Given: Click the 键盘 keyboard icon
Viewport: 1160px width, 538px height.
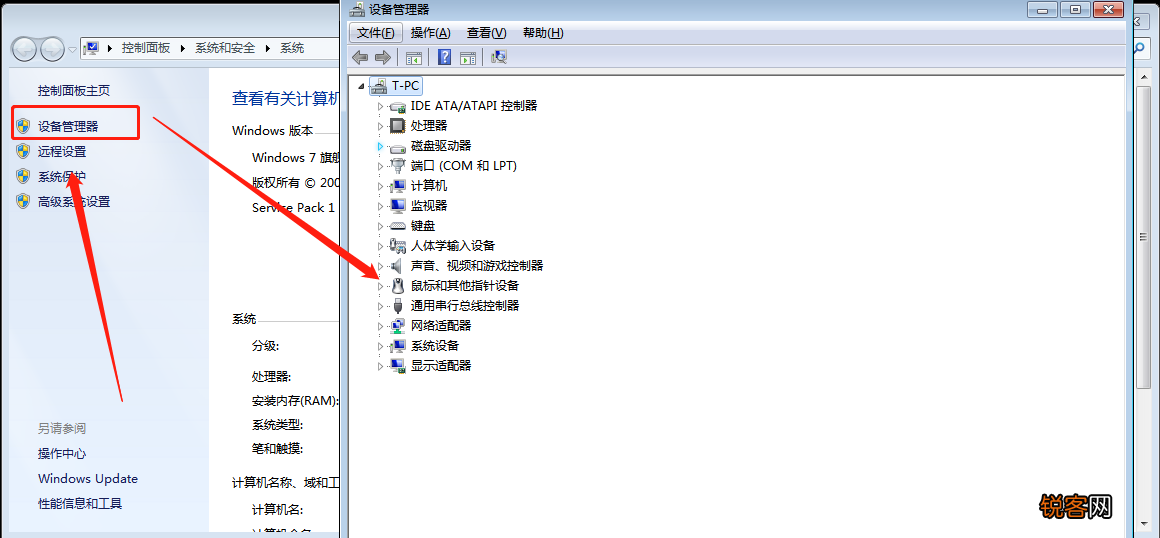Looking at the screenshot, I should coord(397,226).
